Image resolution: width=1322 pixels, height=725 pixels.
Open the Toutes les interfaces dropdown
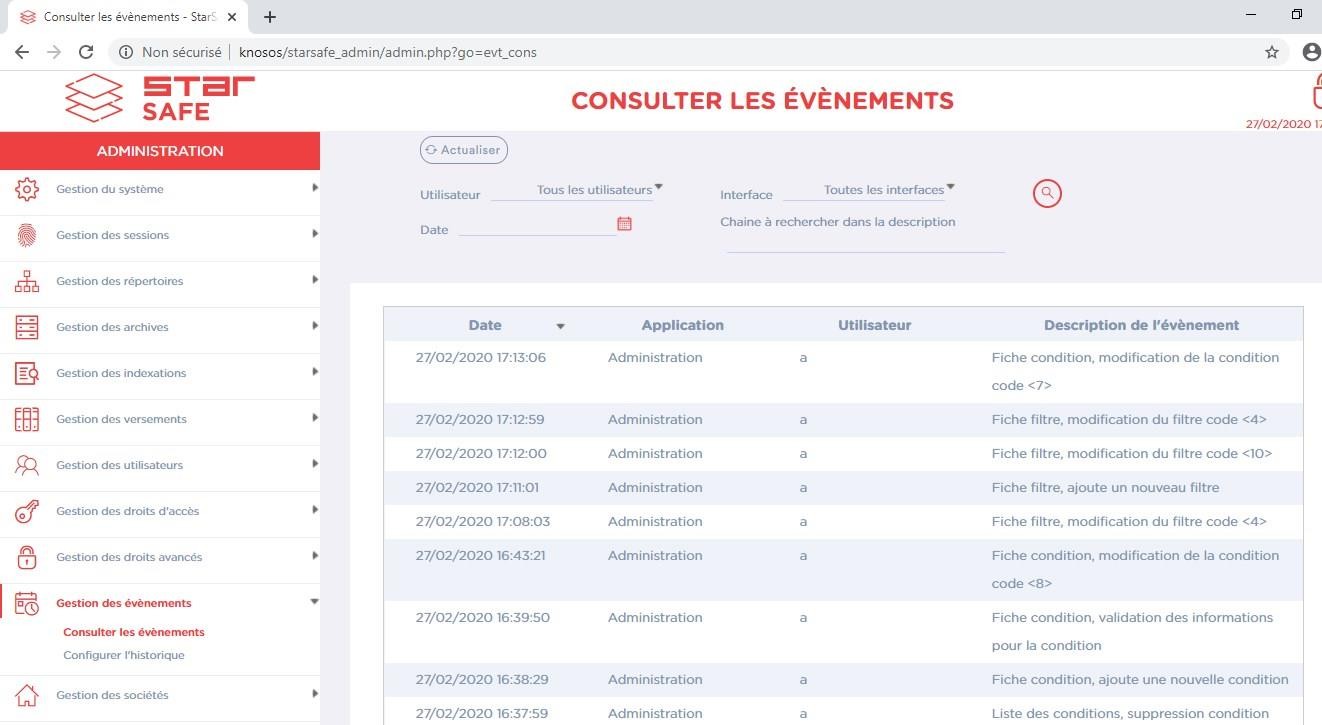point(889,189)
